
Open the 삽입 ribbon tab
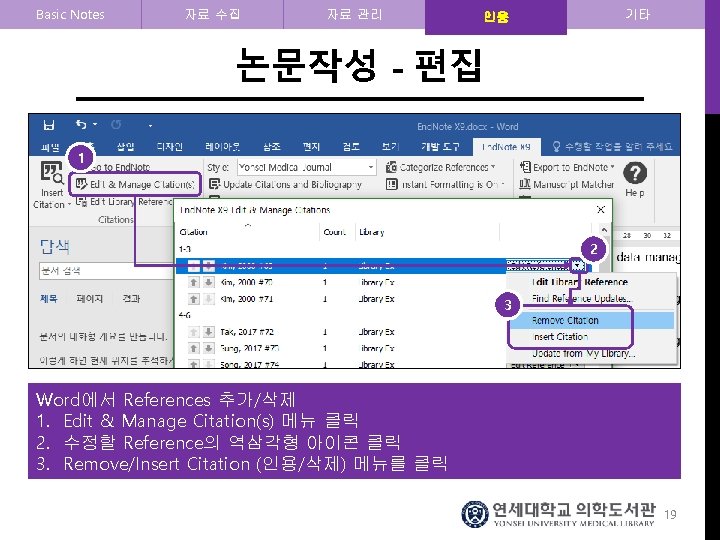click(x=125, y=146)
